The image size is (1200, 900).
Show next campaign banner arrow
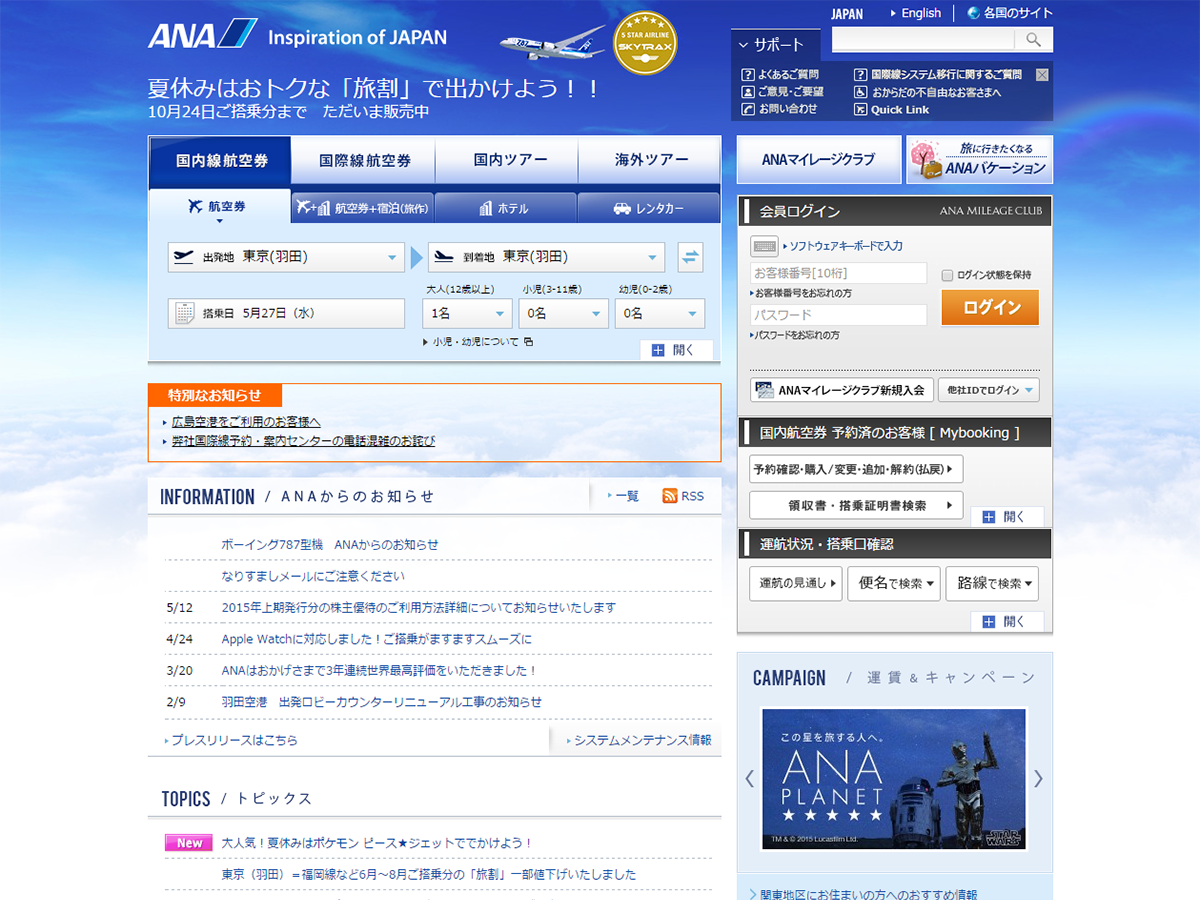coord(1039,778)
